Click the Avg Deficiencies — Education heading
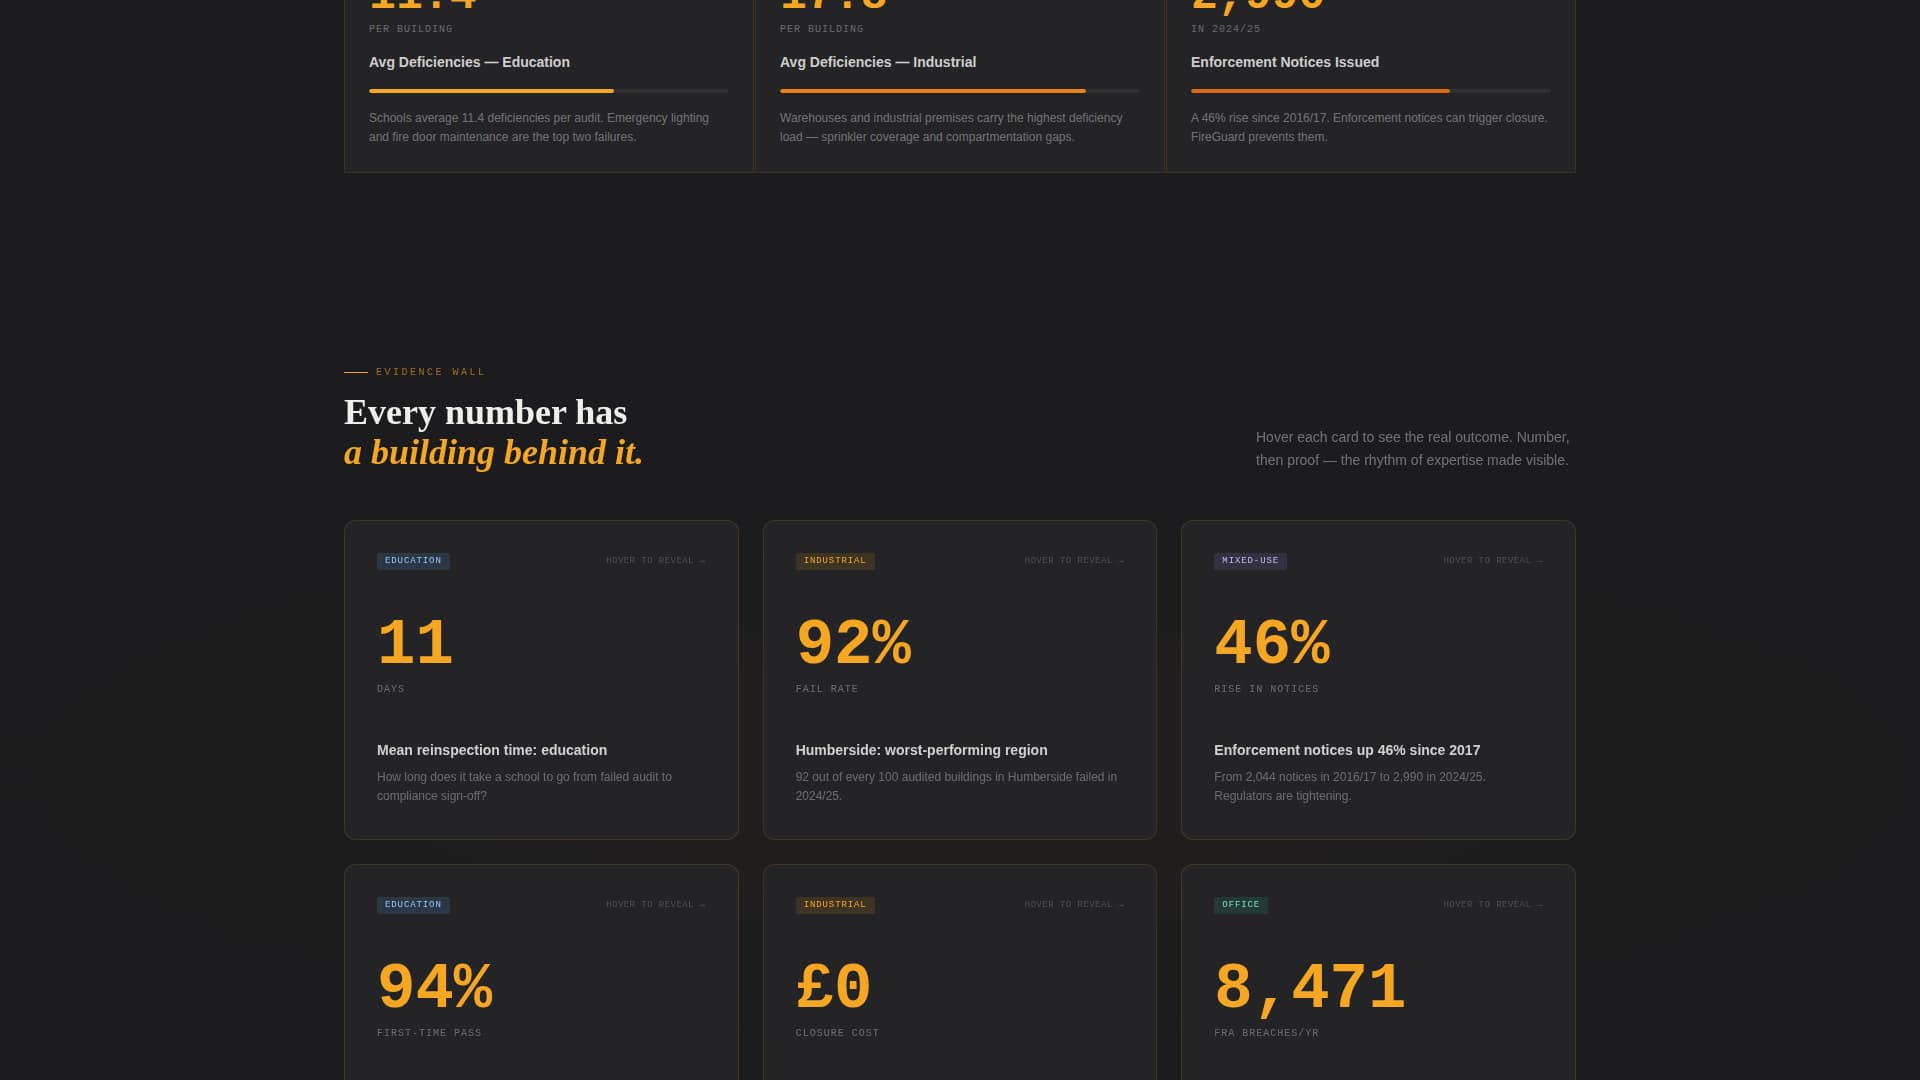This screenshot has height=1080, width=1920. [469, 62]
